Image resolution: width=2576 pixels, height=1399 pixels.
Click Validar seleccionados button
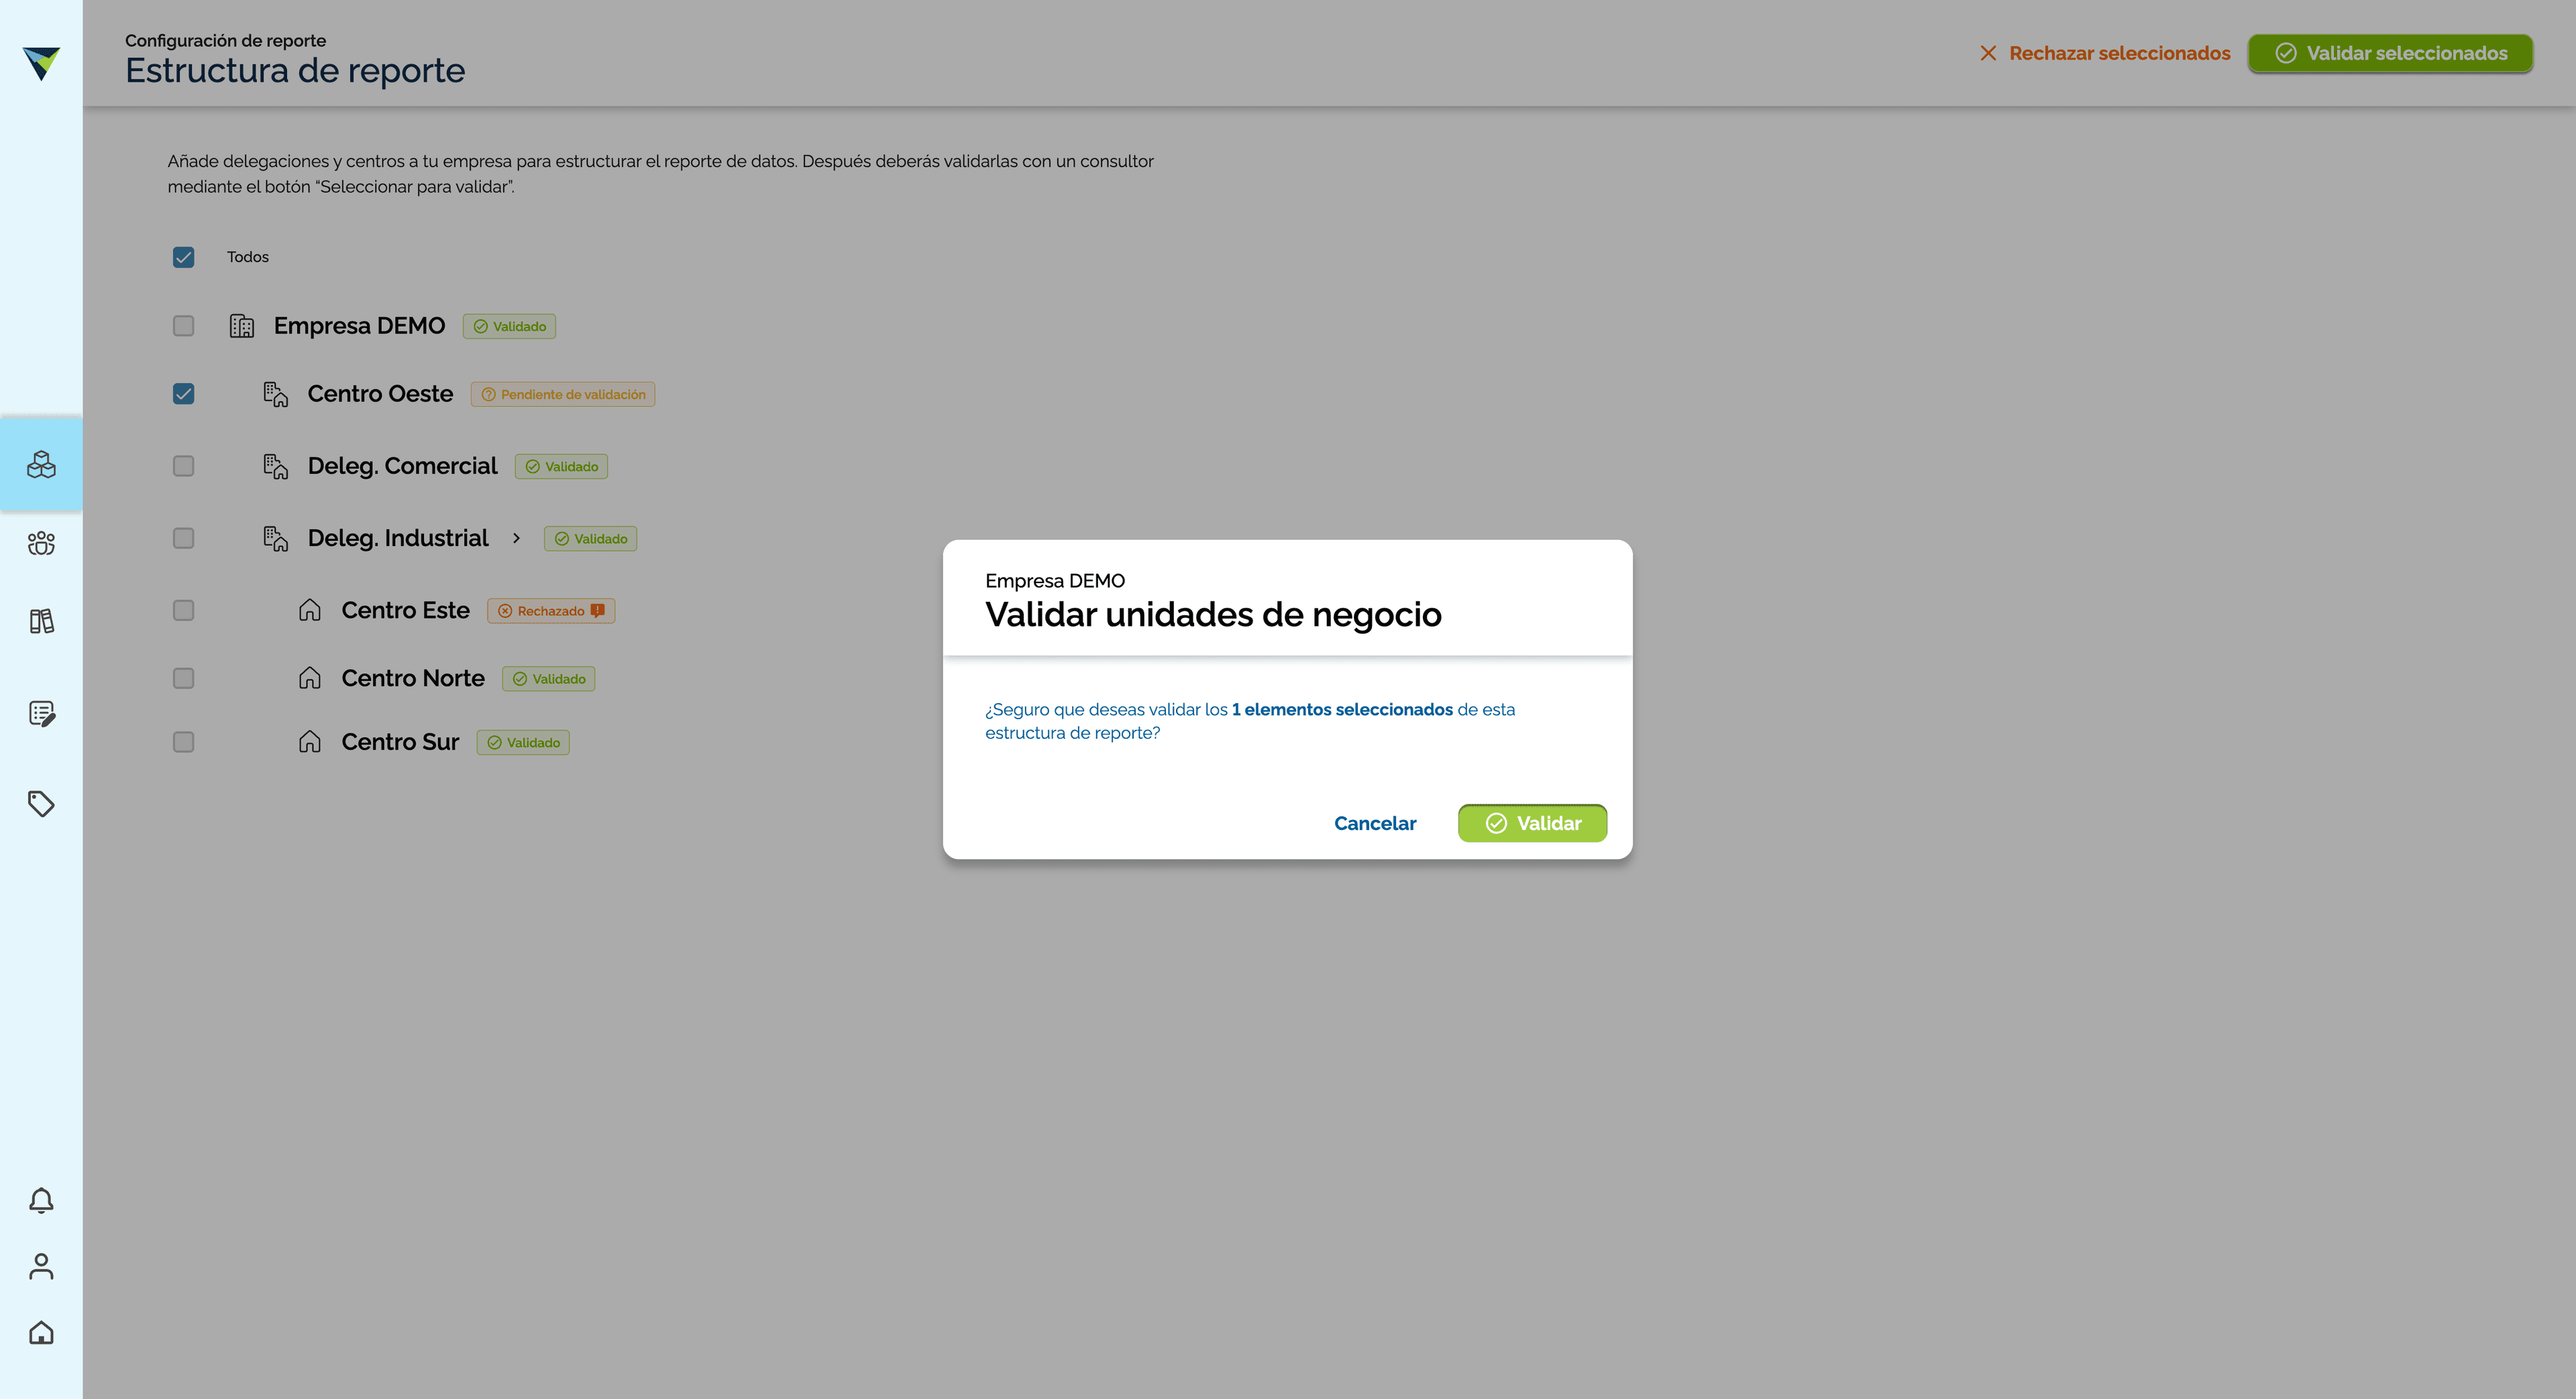2390,53
